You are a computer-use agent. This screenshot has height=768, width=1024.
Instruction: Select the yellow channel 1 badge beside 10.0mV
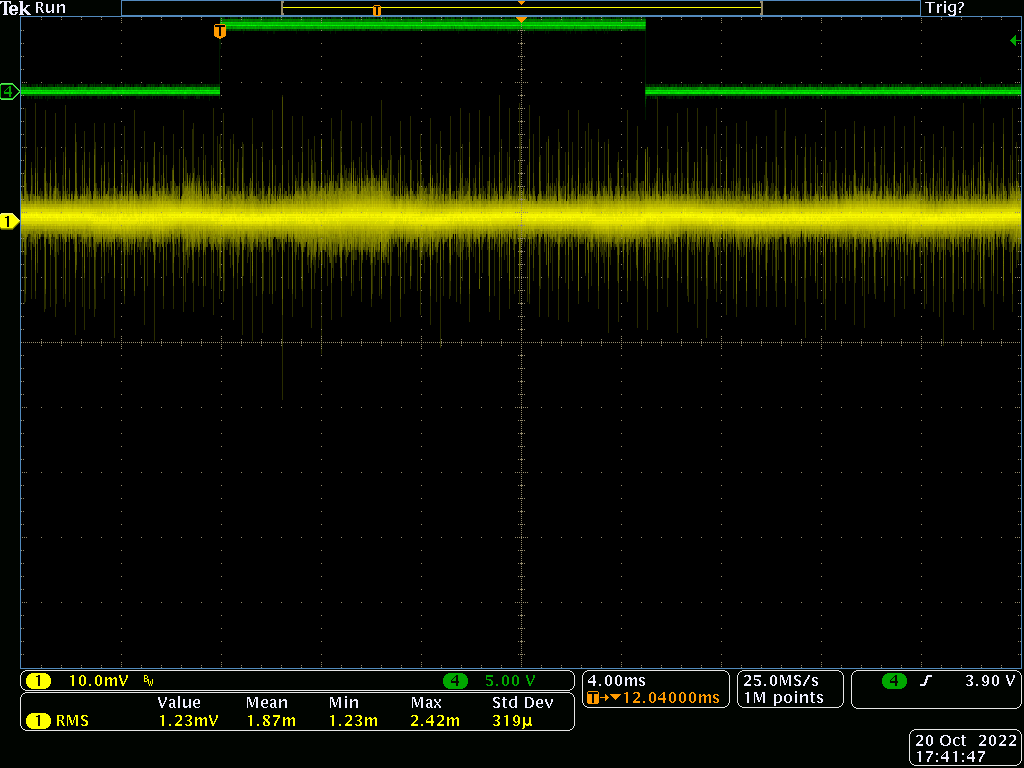click(x=38, y=681)
